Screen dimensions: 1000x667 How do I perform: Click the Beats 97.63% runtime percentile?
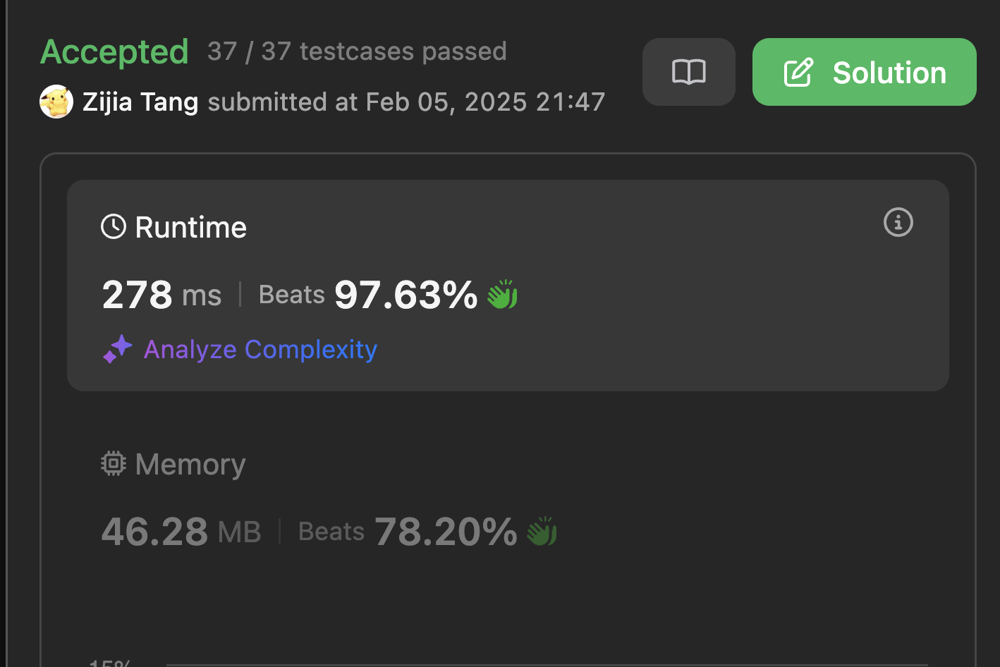(x=368, y=295)
